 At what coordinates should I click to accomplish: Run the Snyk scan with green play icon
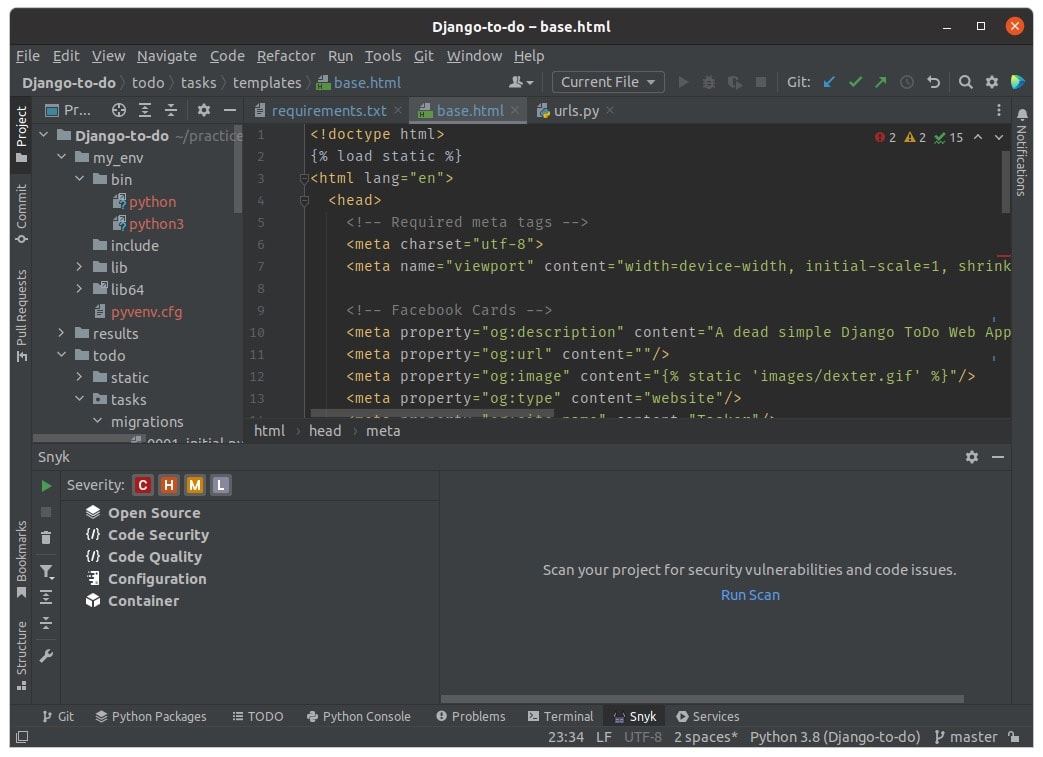click(x=46, y=486)
